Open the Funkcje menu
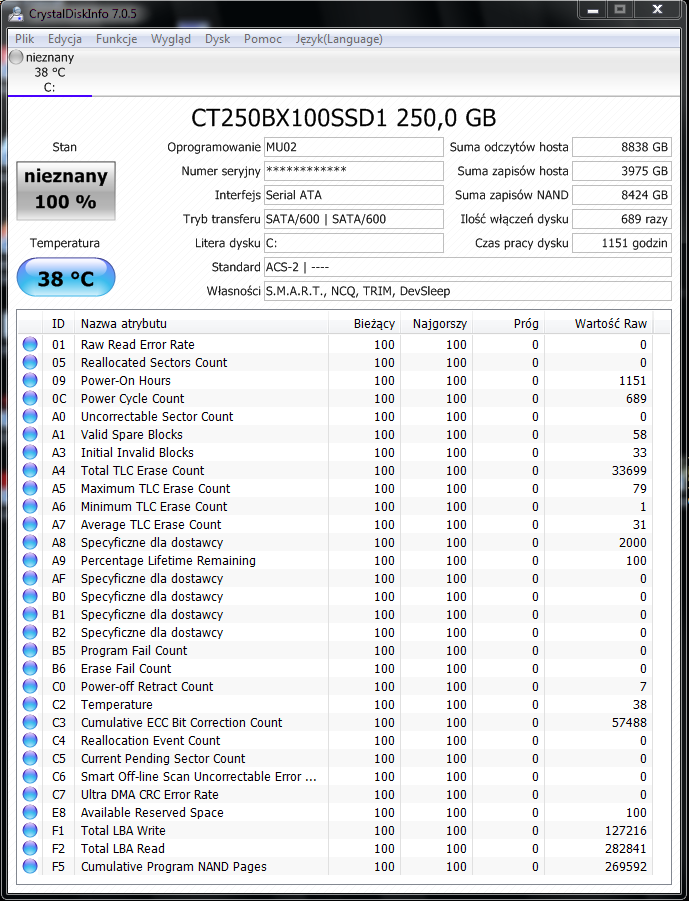 [x=117, y=39]
